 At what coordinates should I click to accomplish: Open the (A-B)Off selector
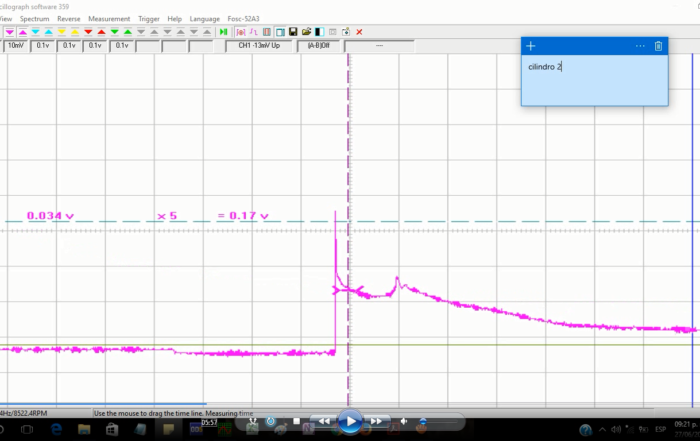[x=320, y=45]
